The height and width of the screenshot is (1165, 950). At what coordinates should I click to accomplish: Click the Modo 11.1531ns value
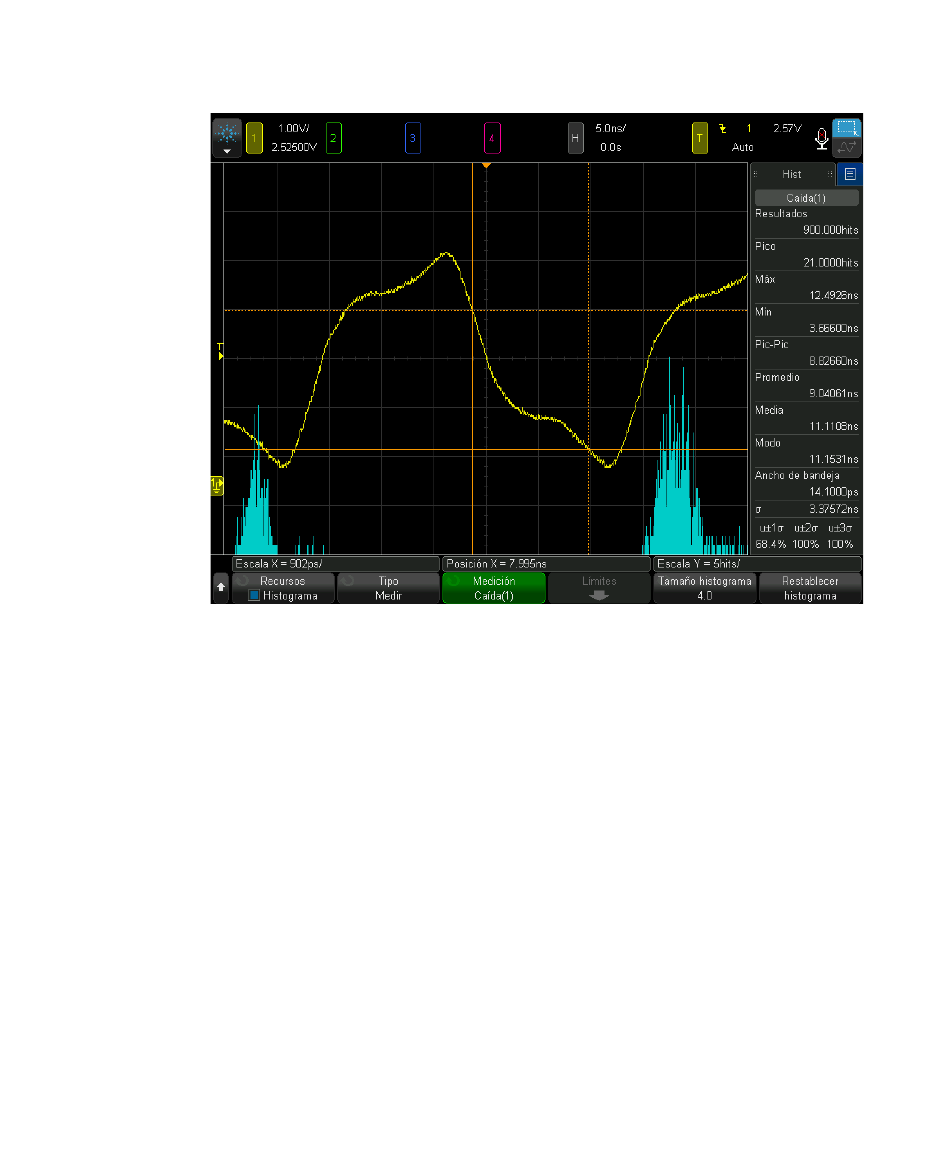click(x=833, y=459)
